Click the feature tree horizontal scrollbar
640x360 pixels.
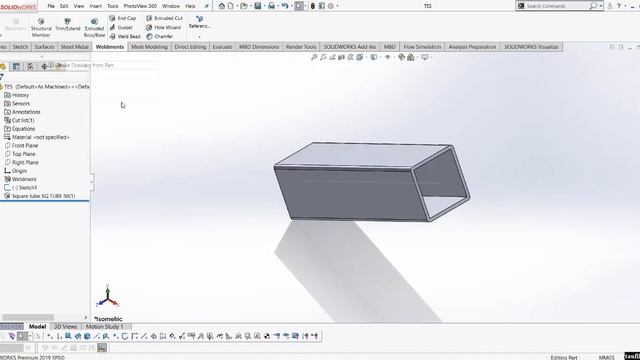pyautogui.click(x=28, y=317)
